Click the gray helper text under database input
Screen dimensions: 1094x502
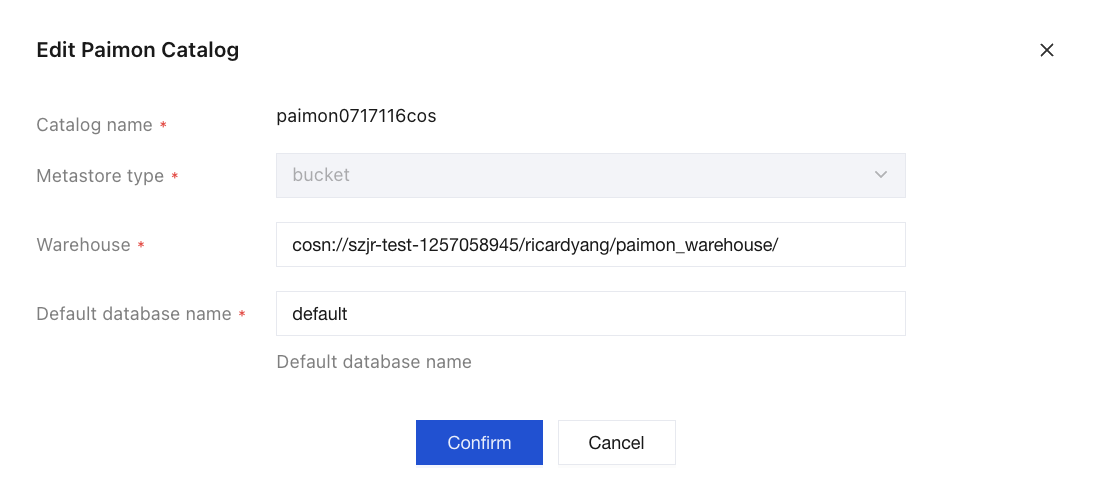tap(374, 363)
